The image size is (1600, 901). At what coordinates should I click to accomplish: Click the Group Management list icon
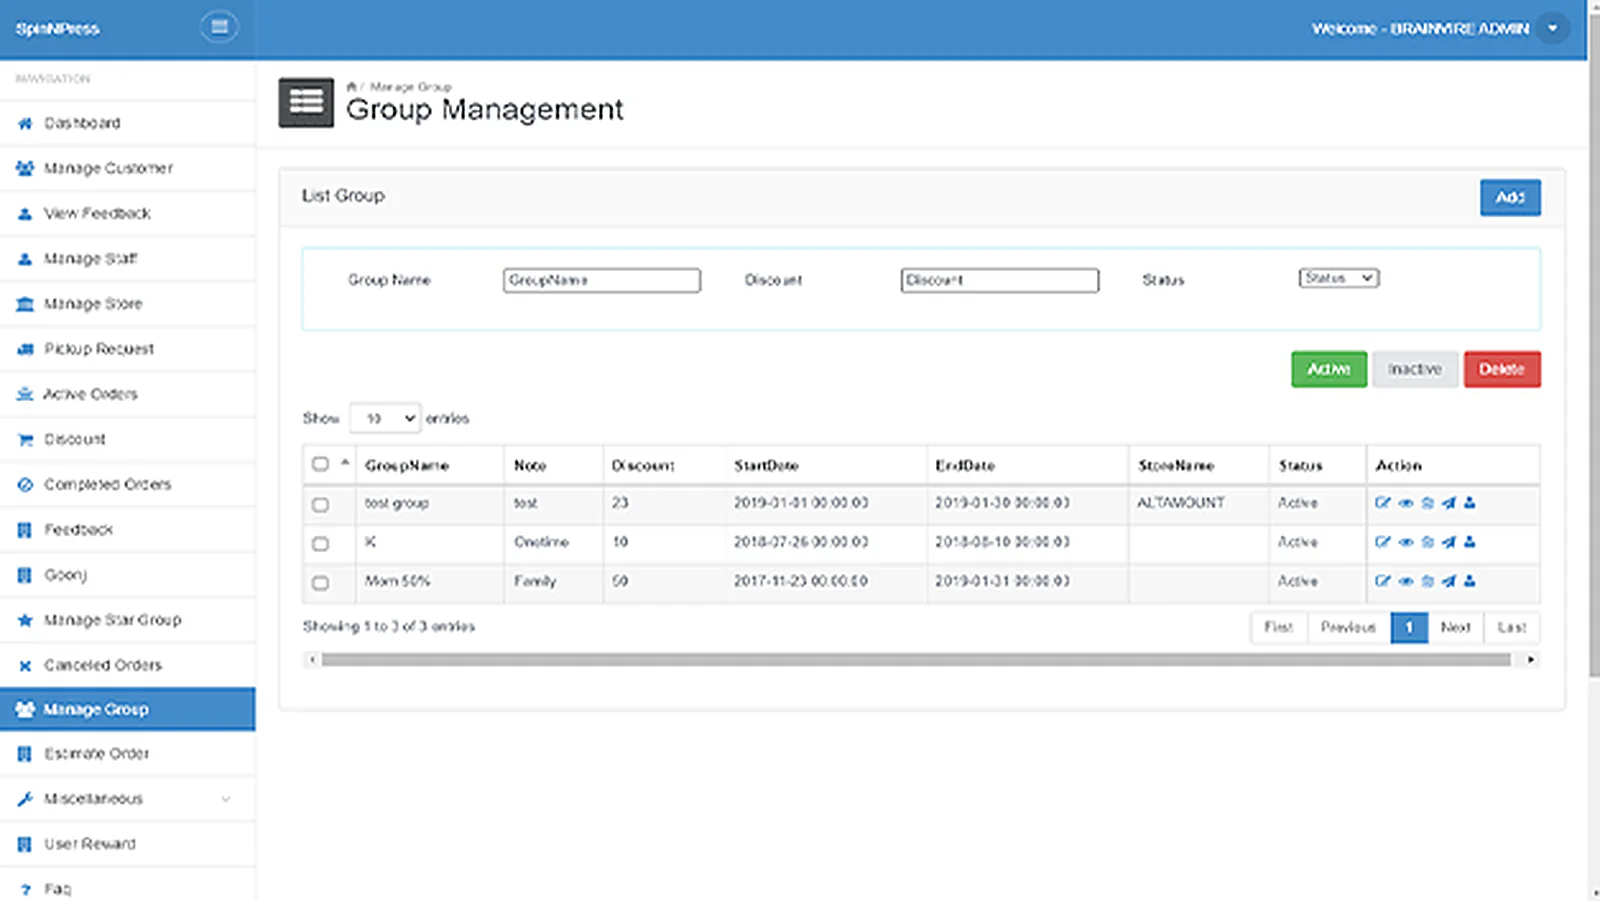(x=306, y=102)
